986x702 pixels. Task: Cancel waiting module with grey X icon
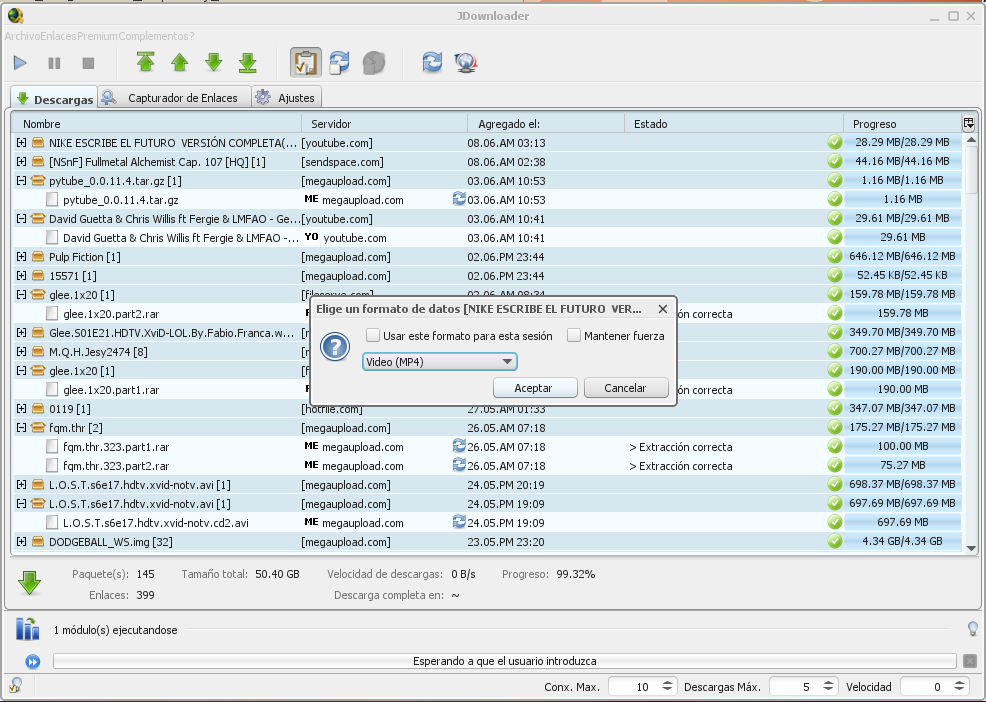click(970, 661)
